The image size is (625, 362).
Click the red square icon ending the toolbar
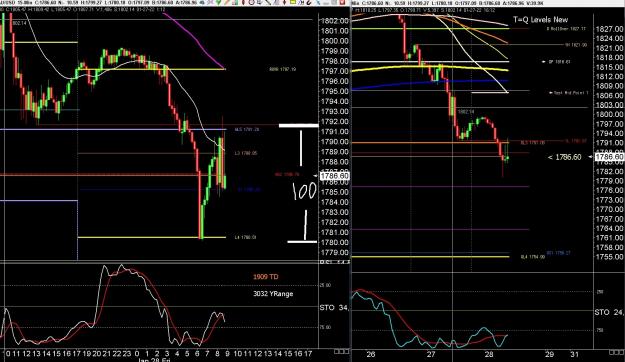tap(342, 2)
